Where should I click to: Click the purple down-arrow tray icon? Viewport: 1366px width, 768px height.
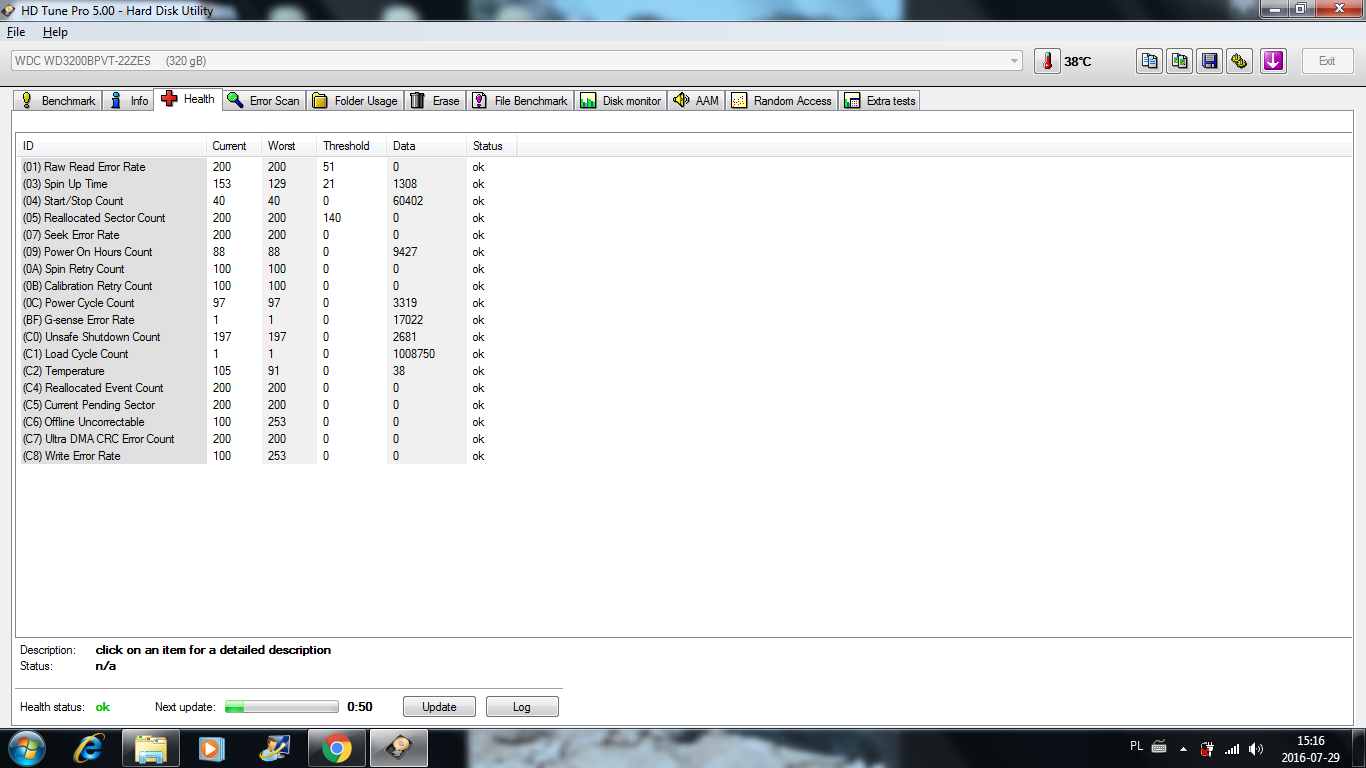click(x=1272, y=61)
